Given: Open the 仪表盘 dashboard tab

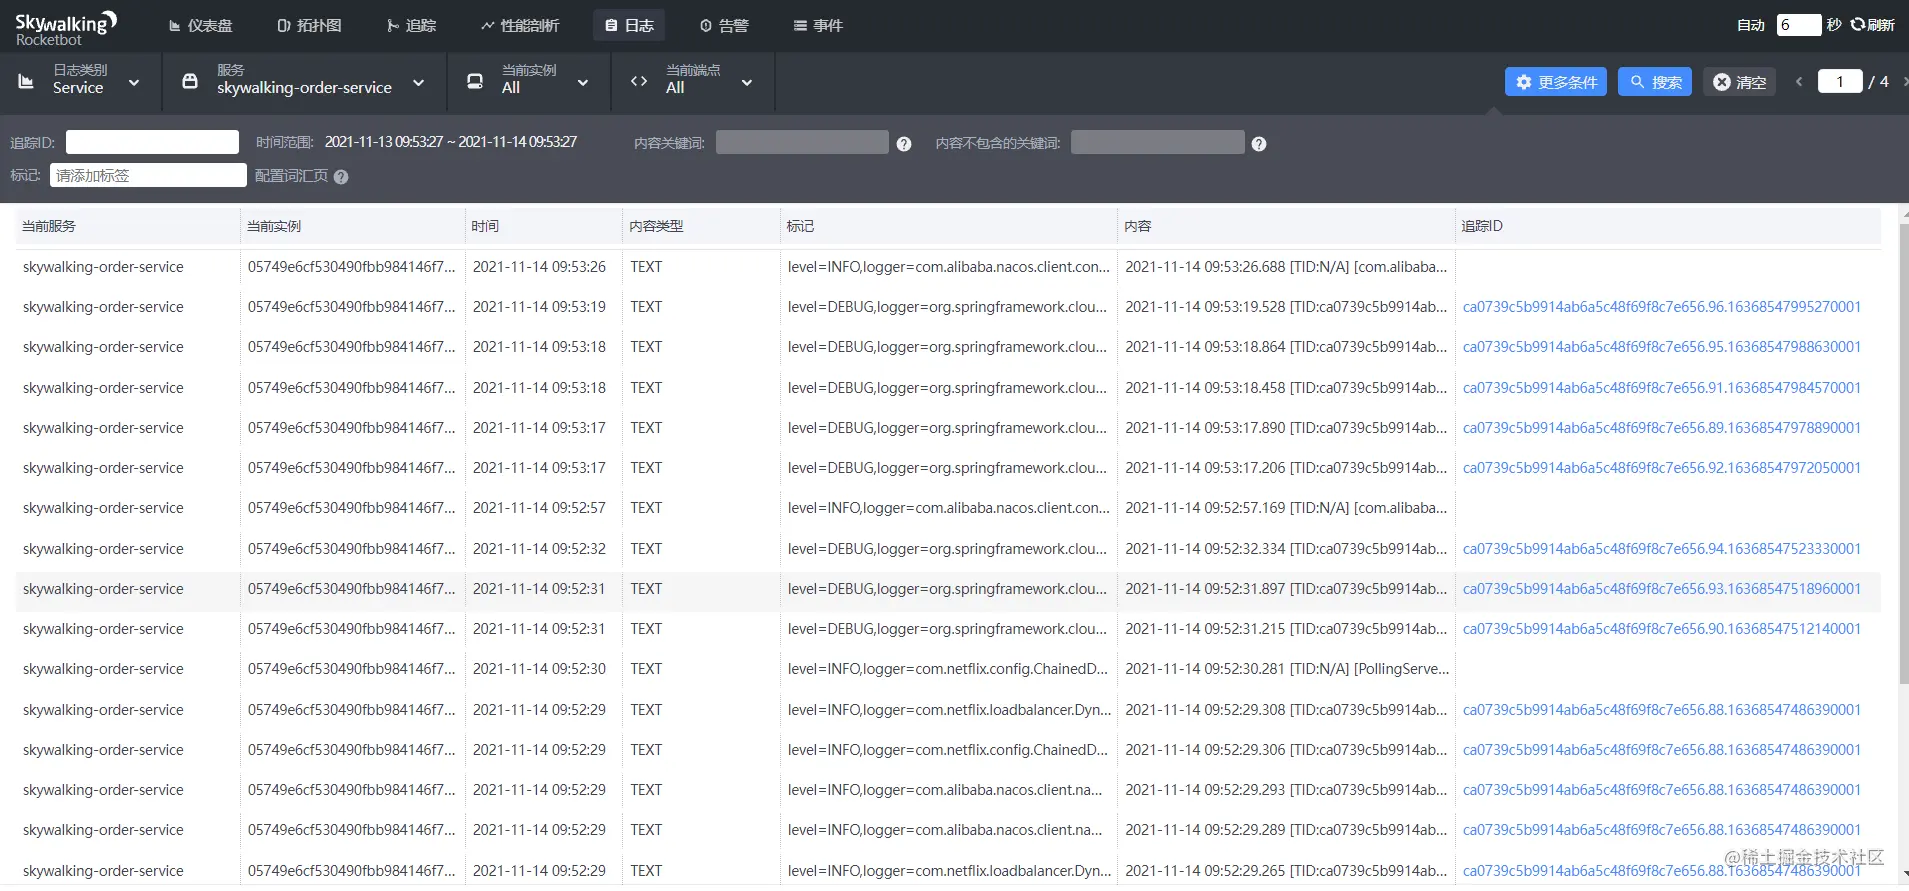Looking at the screenshot, I should tap(200, 25).
